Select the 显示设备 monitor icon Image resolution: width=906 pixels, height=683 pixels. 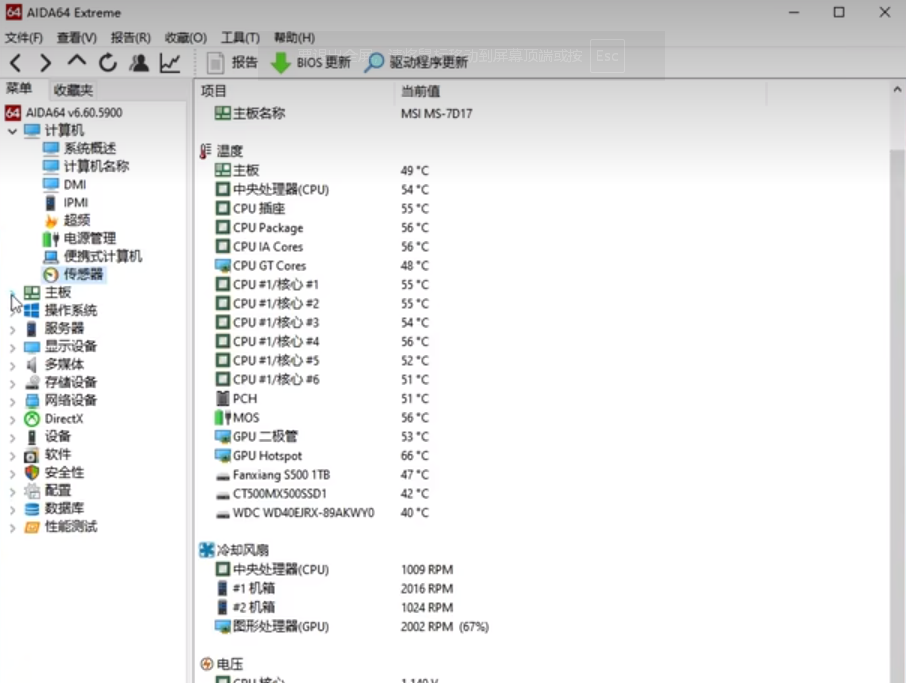click(x=32, y=347)
